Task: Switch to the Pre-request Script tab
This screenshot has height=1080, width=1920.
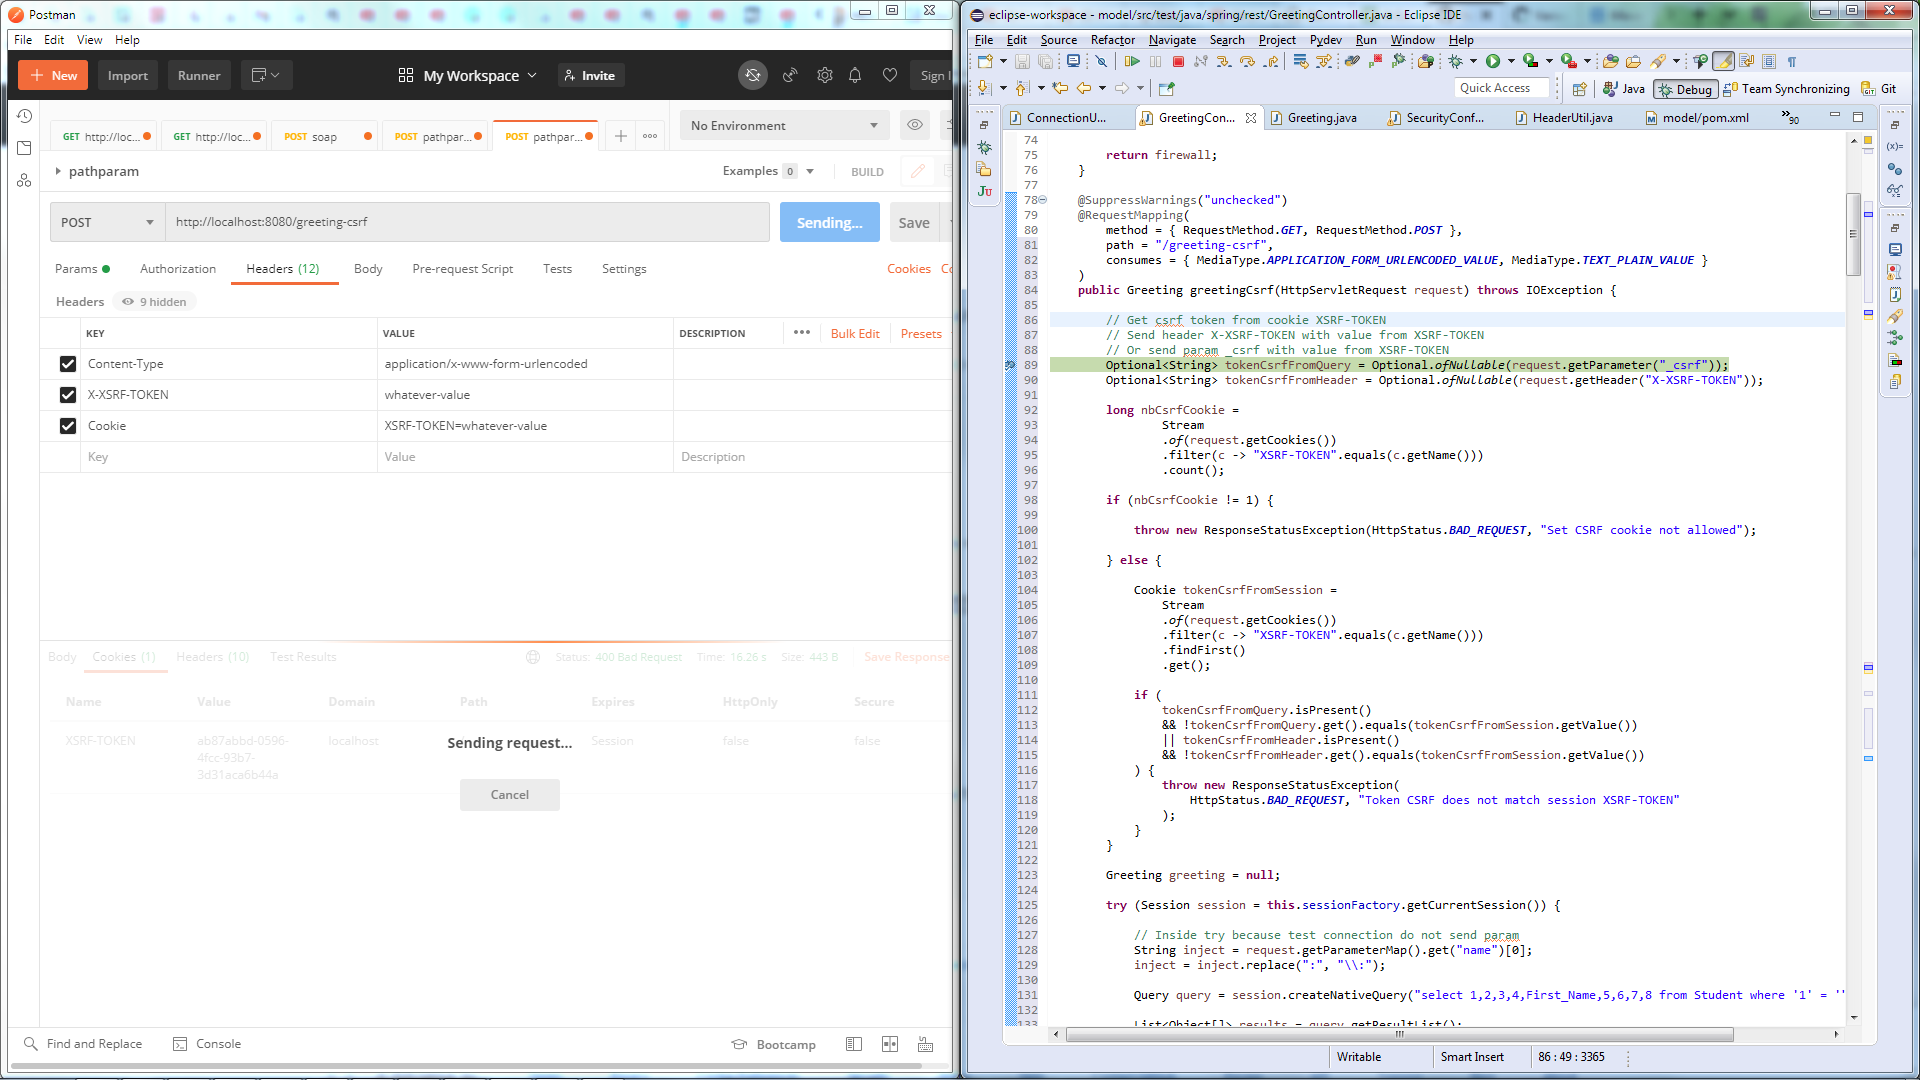Action: point(462,269)
